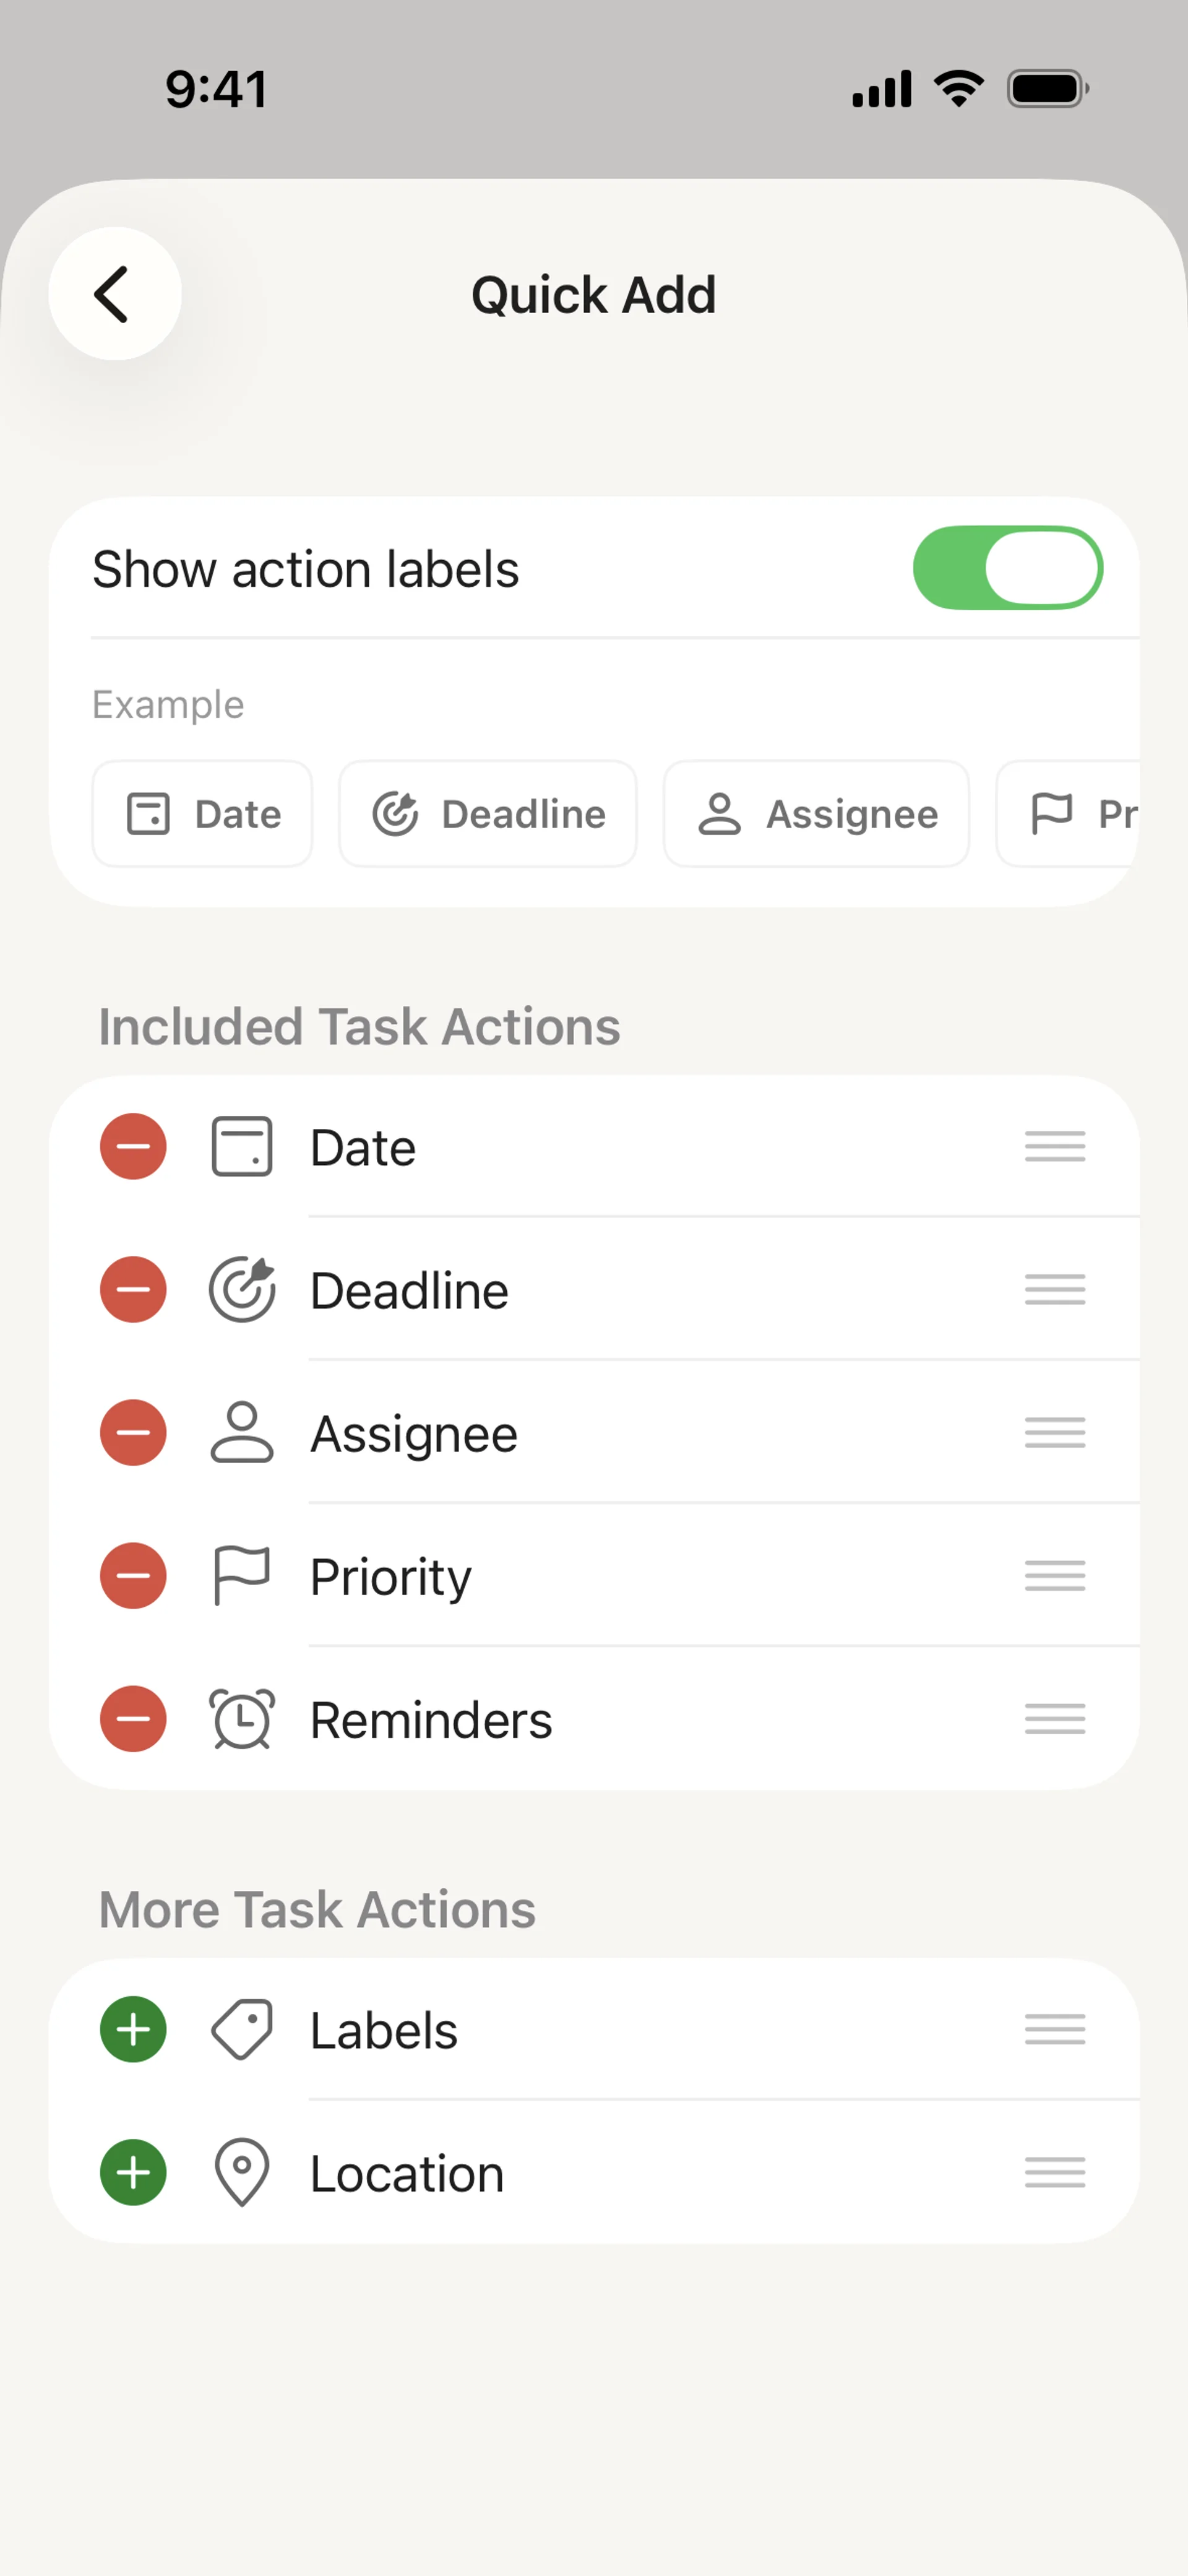
Task: Select the Location row label
Action: coord(407,2173)
